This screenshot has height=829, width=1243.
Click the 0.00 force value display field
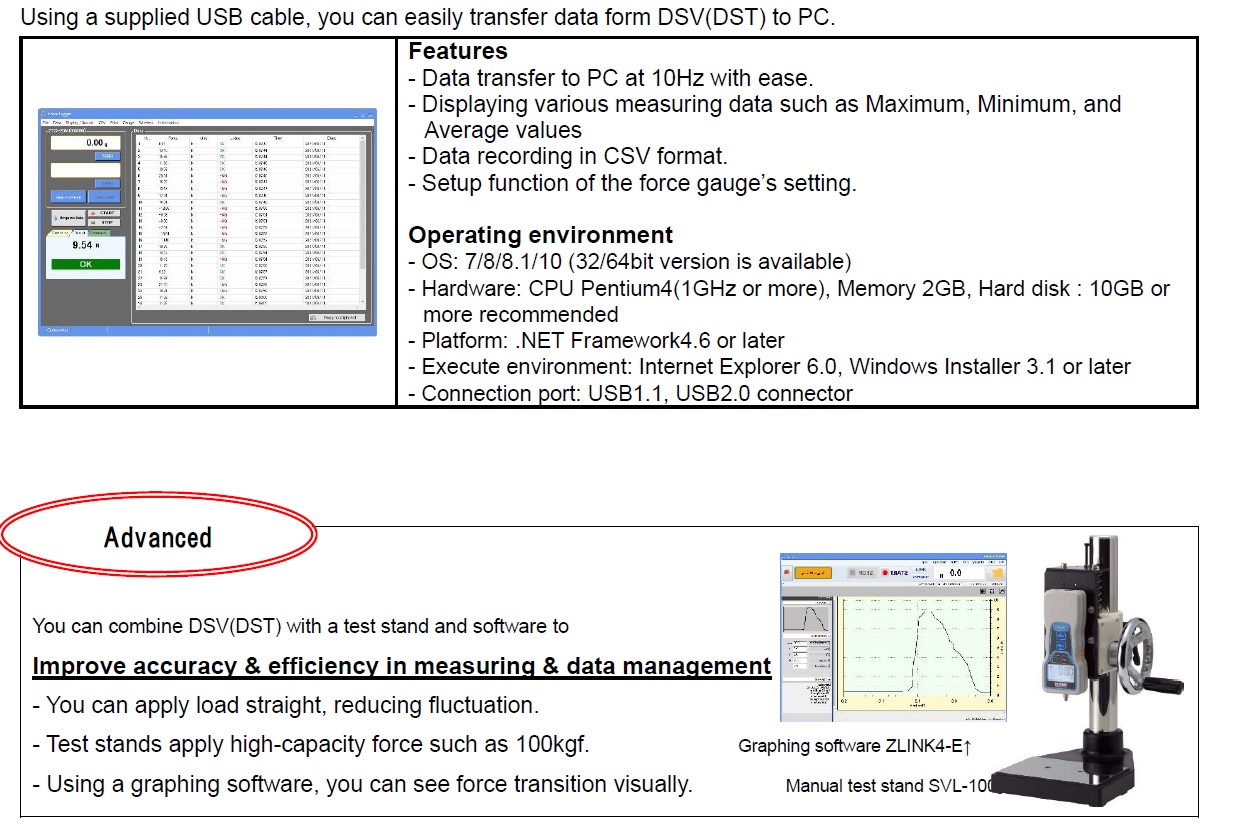click(85, 144)
